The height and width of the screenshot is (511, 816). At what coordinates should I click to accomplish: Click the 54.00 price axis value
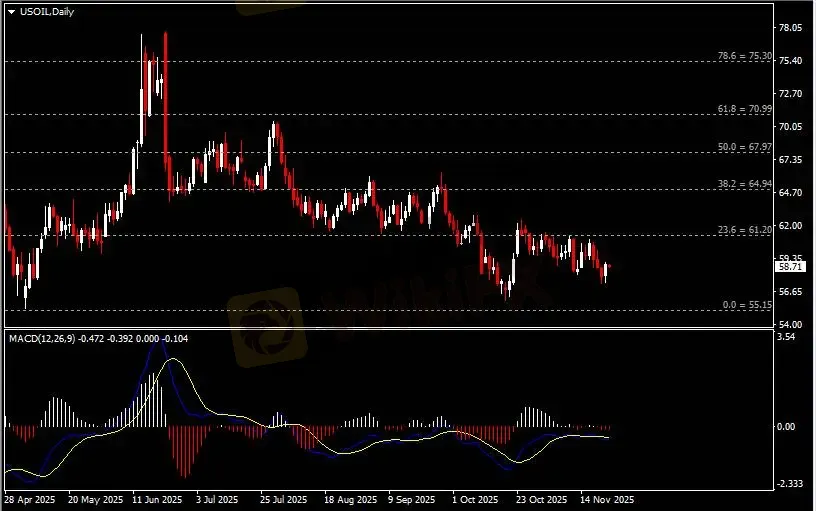790,324
